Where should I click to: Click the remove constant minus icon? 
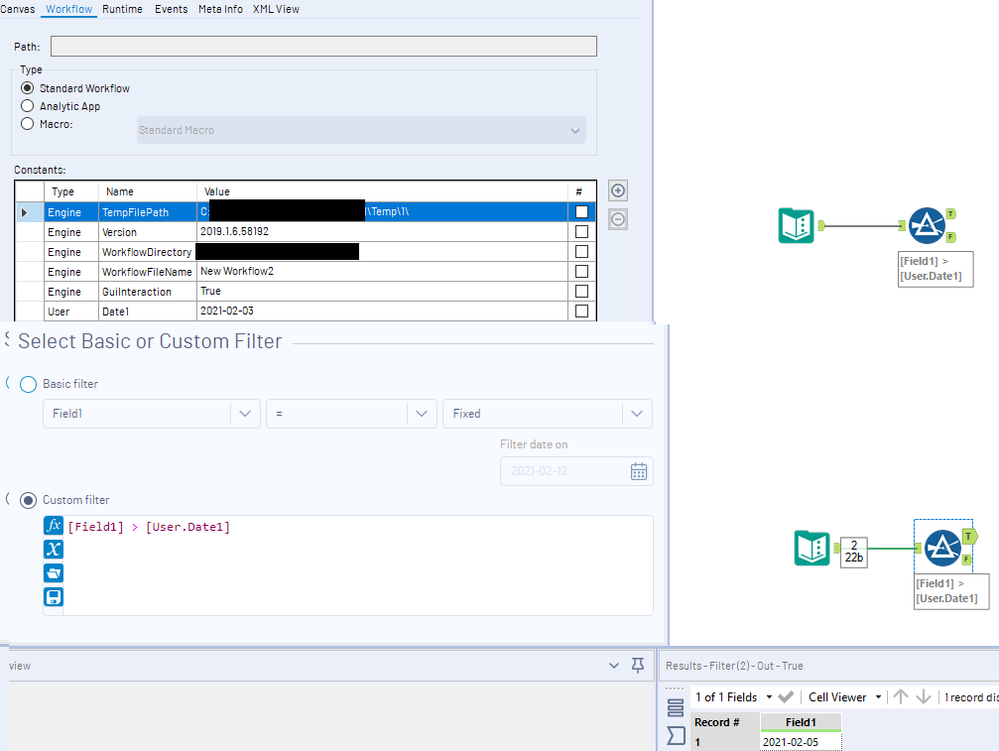pyautogui.click(x=617, y=220)
